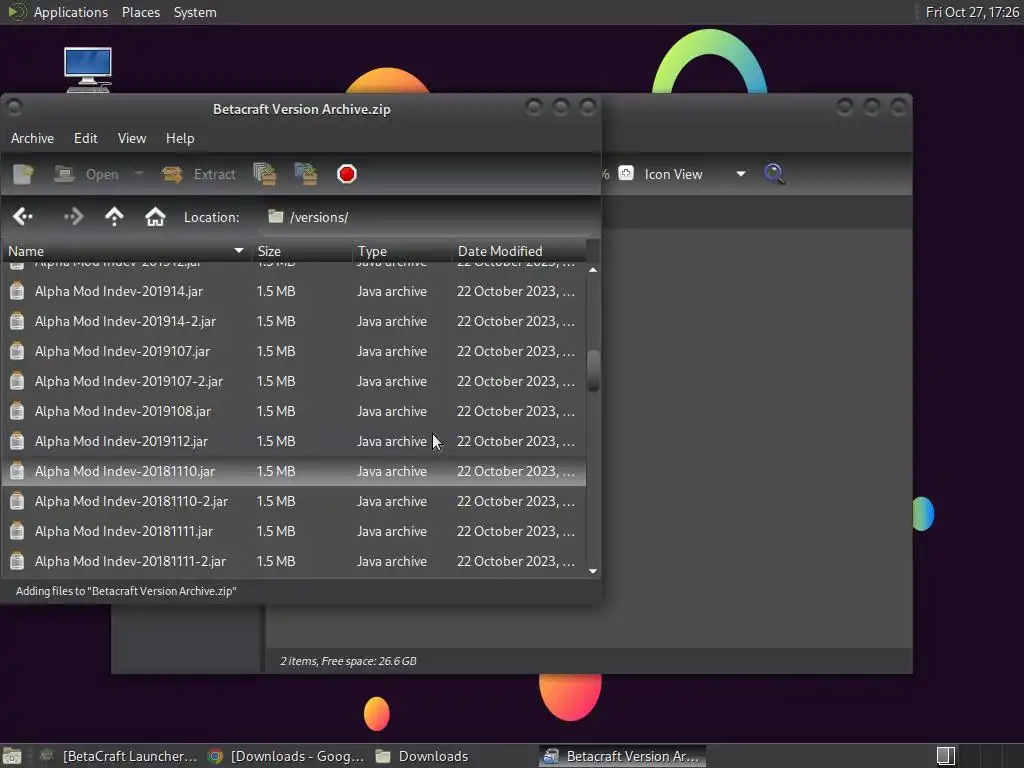Open the Places menu in top panel

click(141, 12)
